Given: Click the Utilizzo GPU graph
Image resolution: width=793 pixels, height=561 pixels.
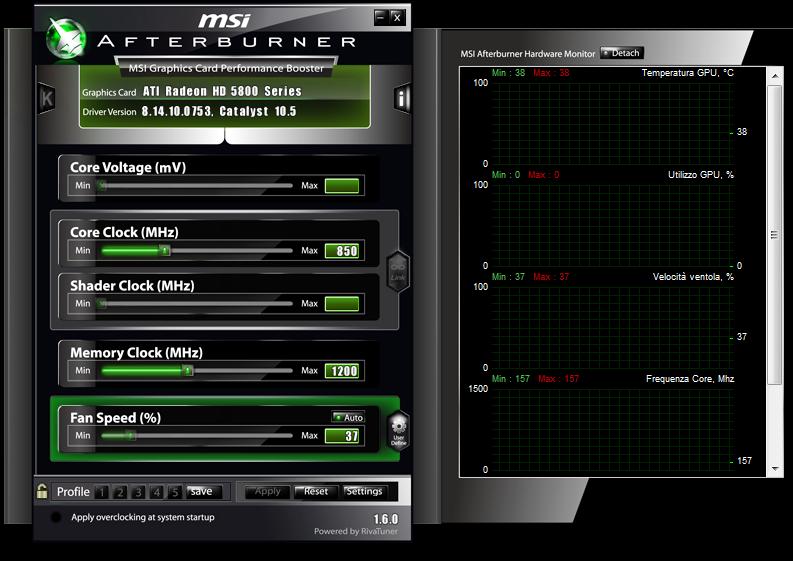Looking at the screenshot, I should coord(612,225).
